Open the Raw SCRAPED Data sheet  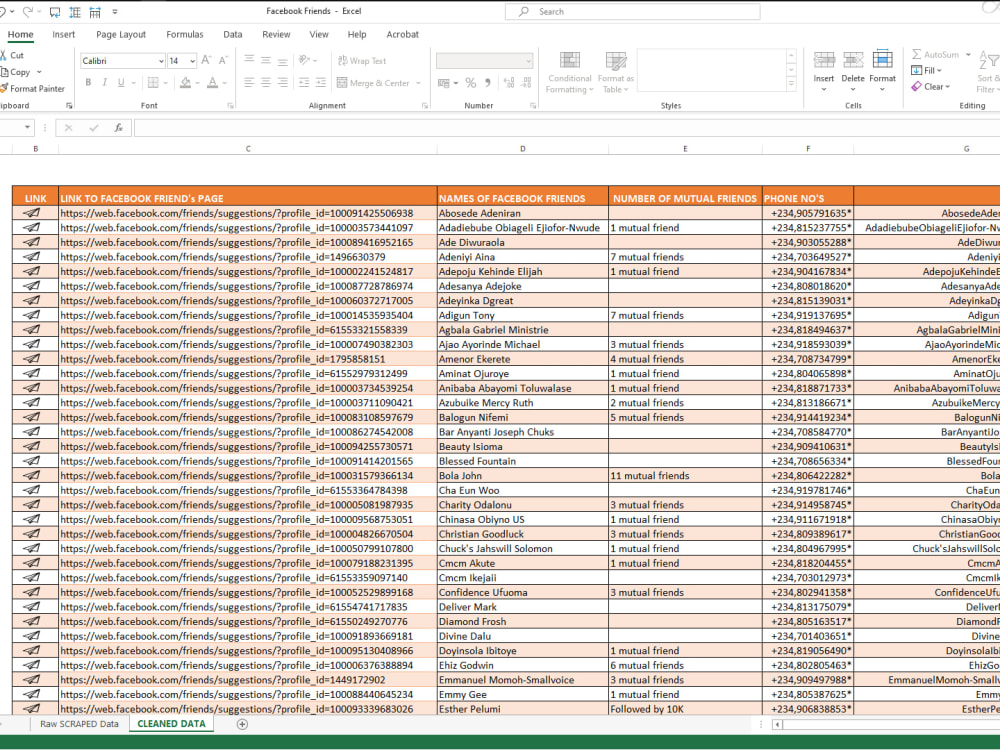pyautogui.click(x=78, y=723)
